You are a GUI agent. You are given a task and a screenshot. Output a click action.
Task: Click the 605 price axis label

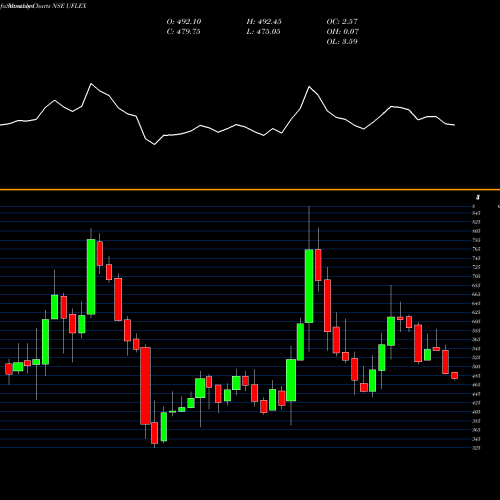pos(476,321)
